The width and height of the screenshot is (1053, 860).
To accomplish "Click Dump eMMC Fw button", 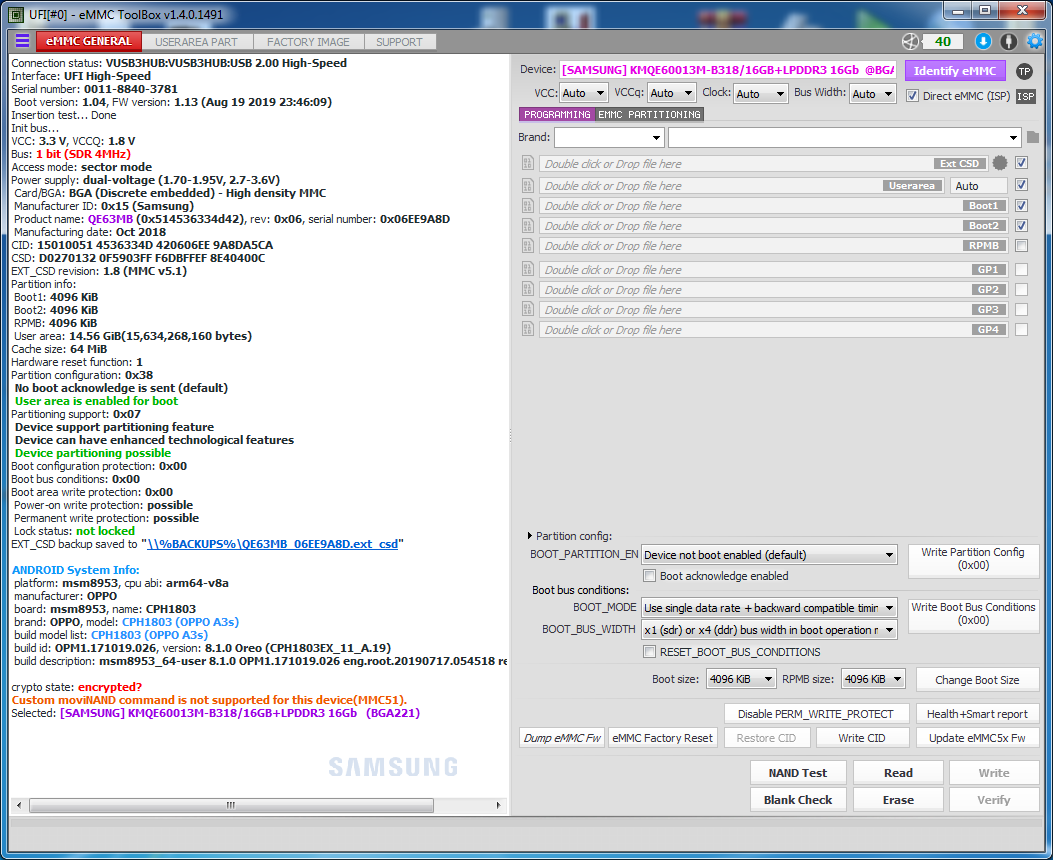I will (561, 738).
